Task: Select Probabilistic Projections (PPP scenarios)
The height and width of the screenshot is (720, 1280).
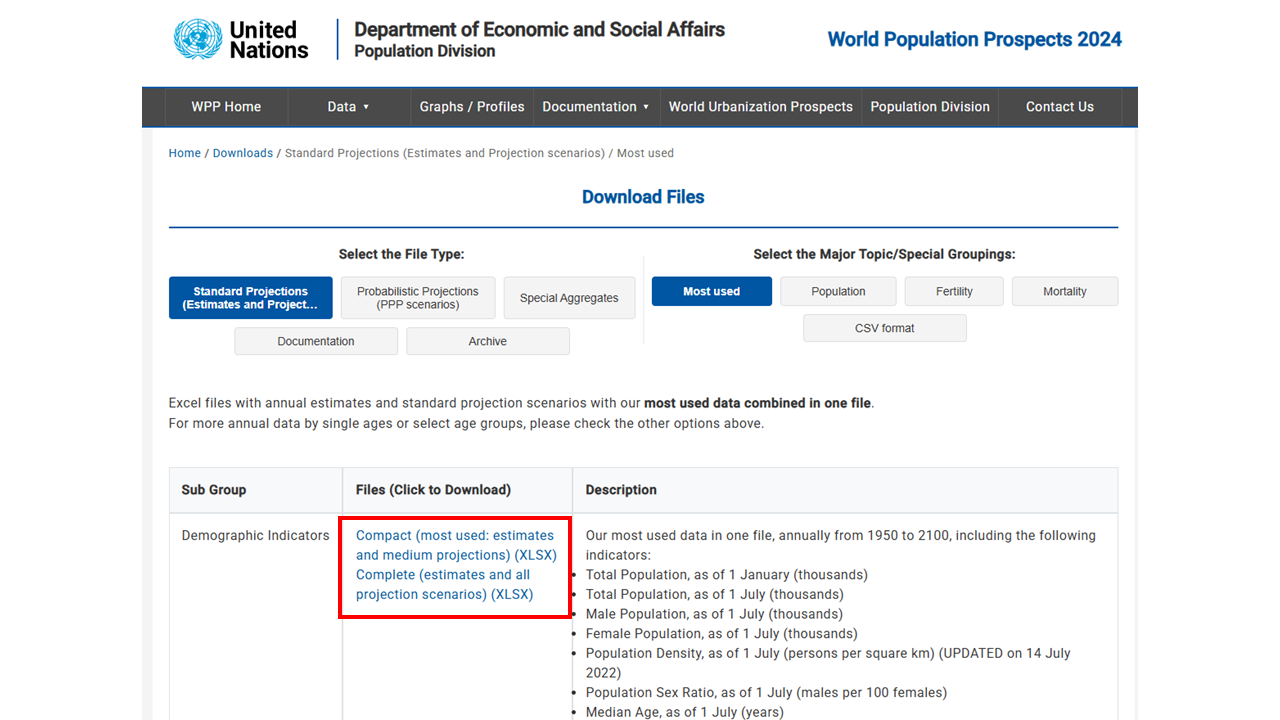Action: coord(417,298)
